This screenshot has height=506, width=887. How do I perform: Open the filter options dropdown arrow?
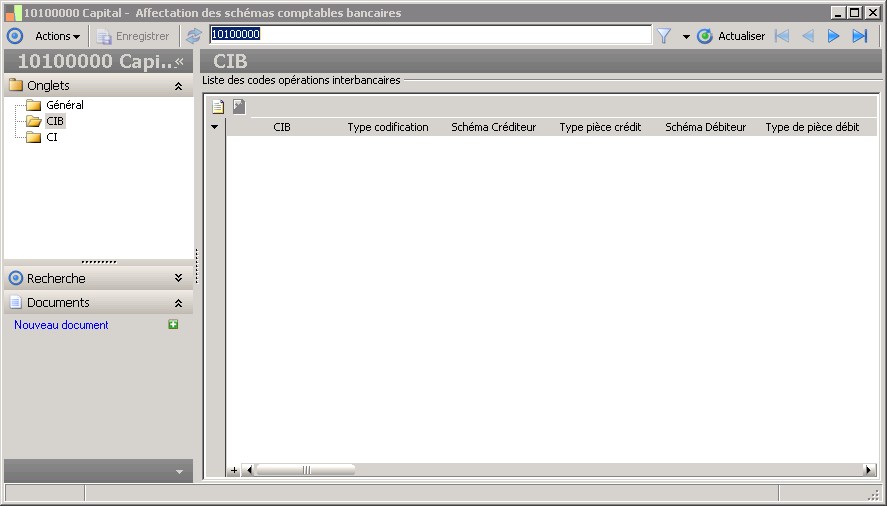pos(686,37)
